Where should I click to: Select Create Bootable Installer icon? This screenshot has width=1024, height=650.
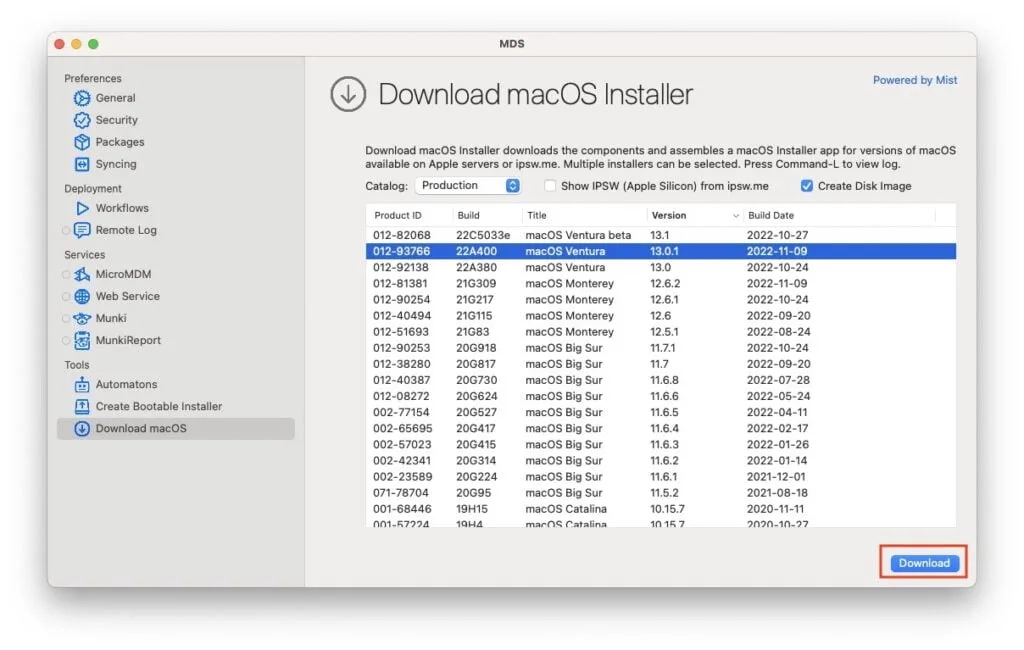point(82,406)
